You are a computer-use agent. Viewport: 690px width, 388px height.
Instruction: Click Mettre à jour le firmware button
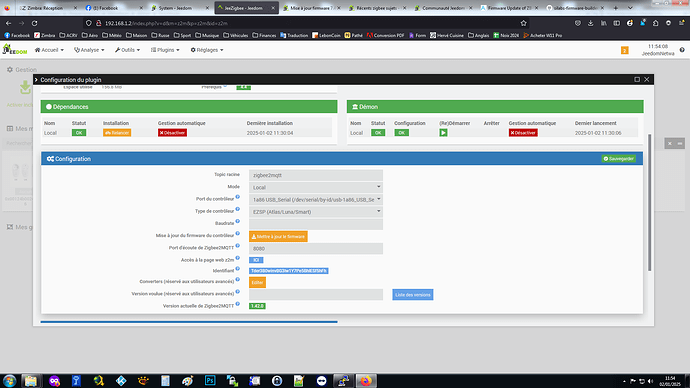click(x=278, y=237)
